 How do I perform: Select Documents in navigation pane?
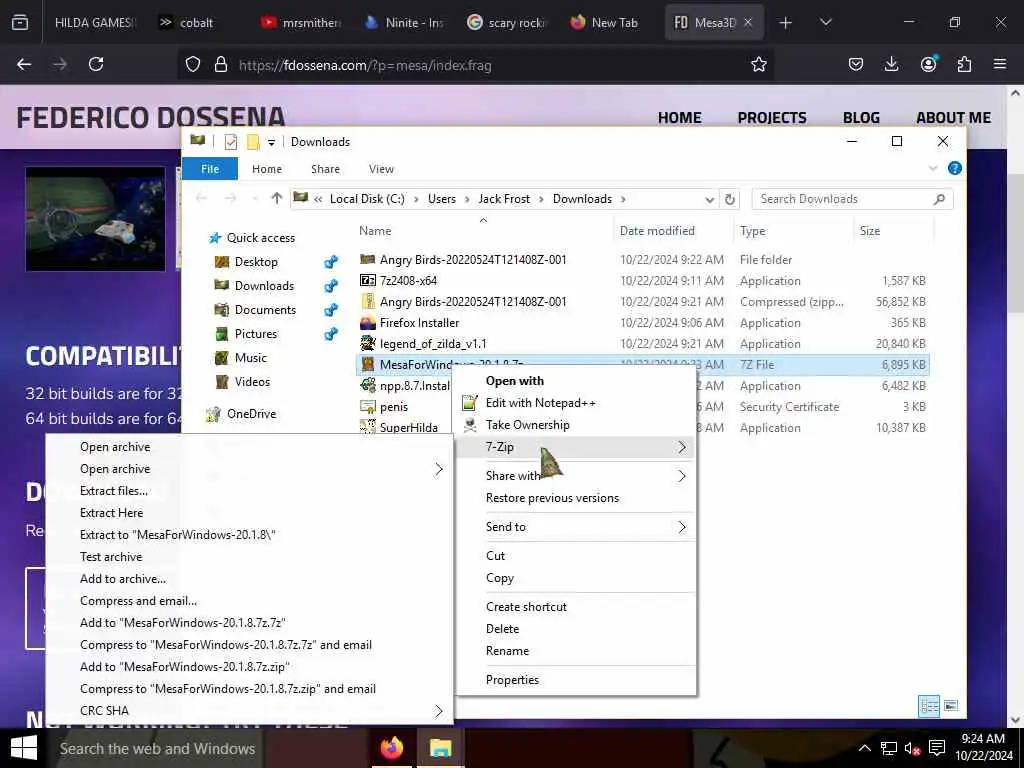[264, 310]
